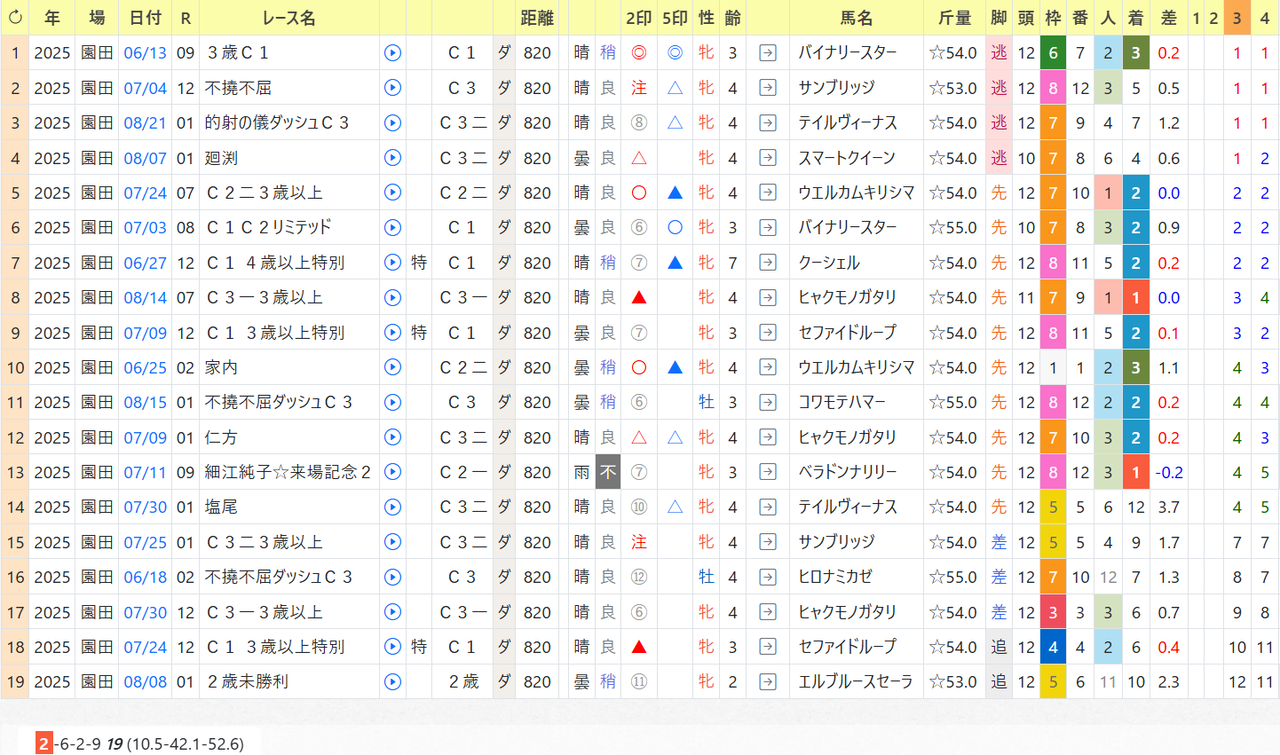Play race video for 不撓不屈 row 2
The width and height of the screenshot is (1280, 755).
(393, 88)
